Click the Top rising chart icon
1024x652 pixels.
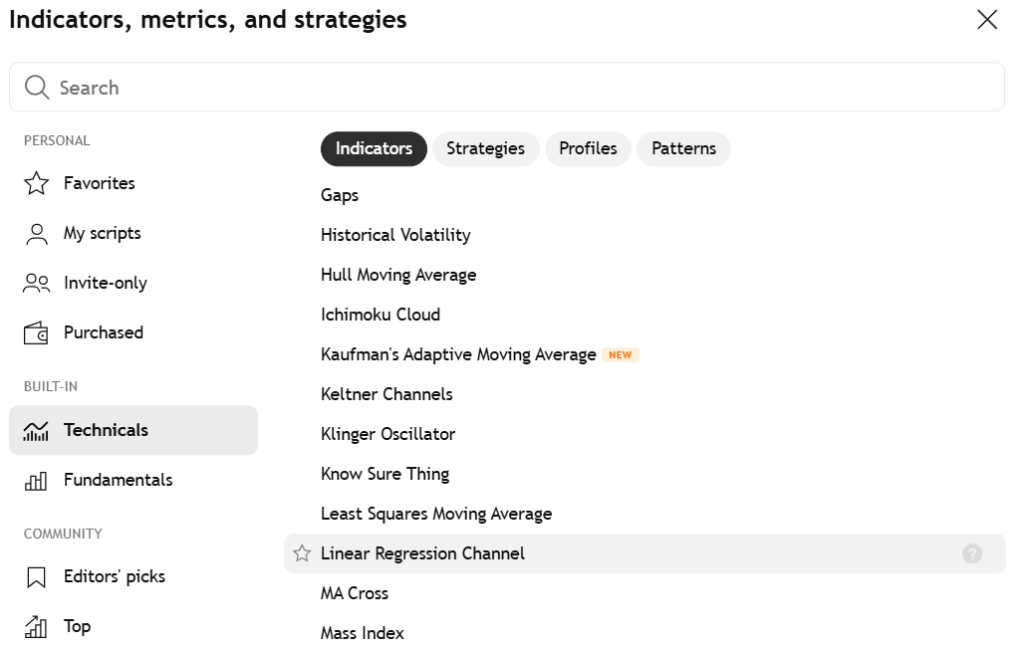click(x=37, y=627)
